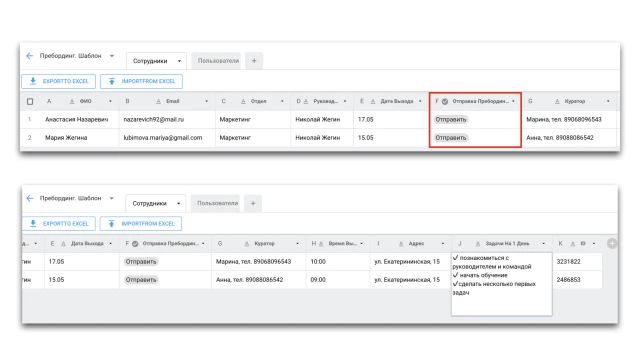Screen dimensions: 640x360
Task: Select the time cell 10:00
Action: (x=338, y=262)
